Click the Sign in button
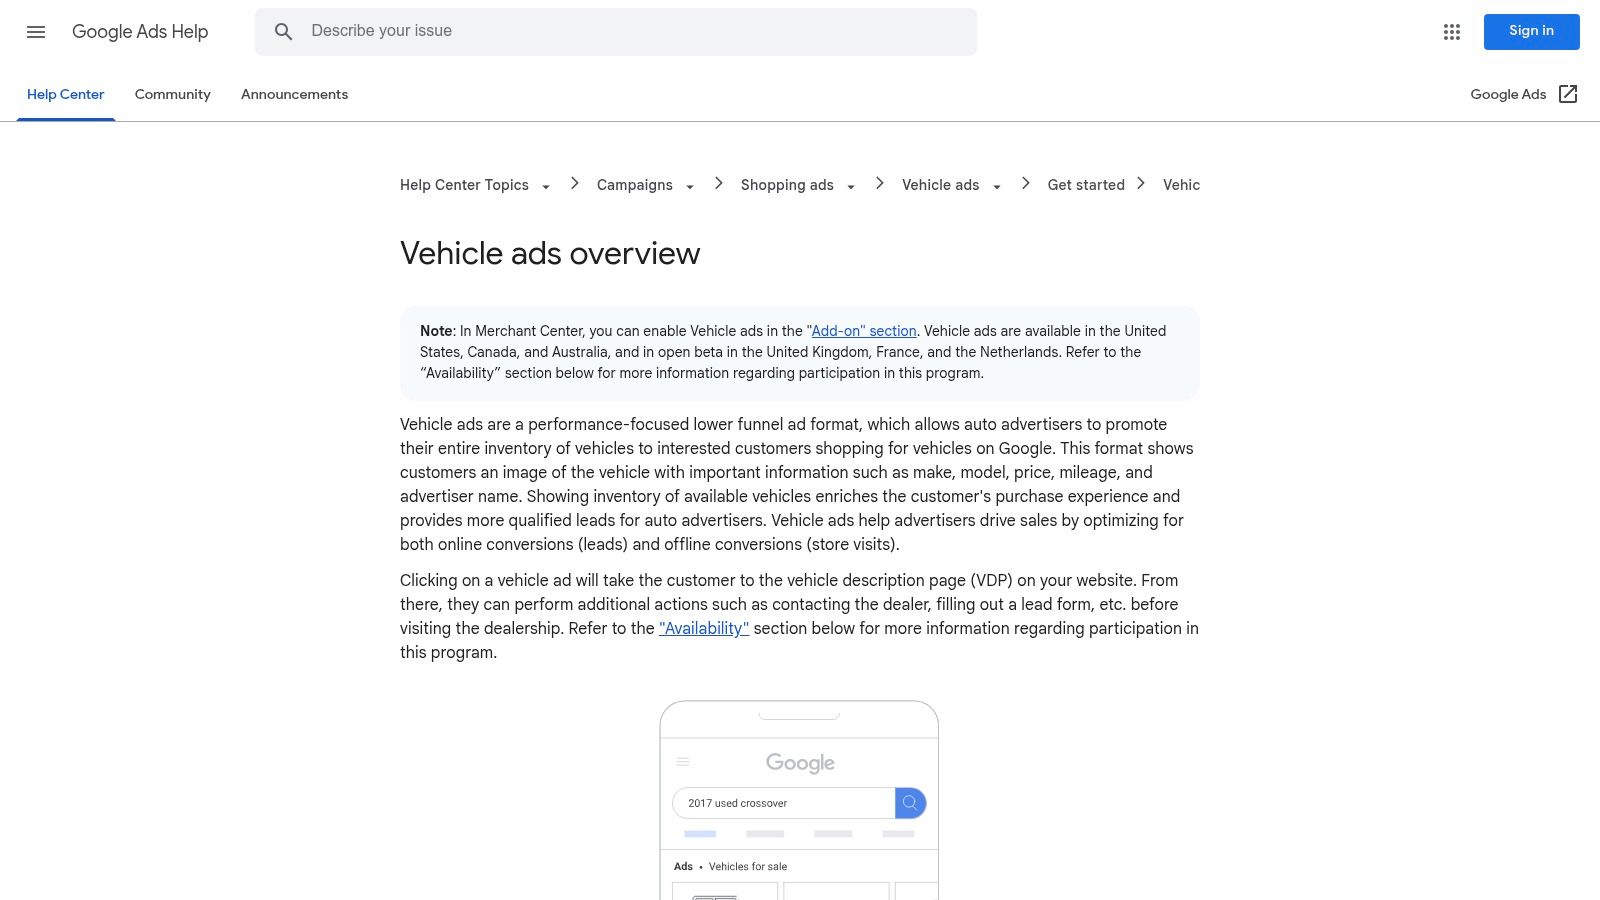1600x900 pixels. pyautogui.click(x=1531, y=31)
